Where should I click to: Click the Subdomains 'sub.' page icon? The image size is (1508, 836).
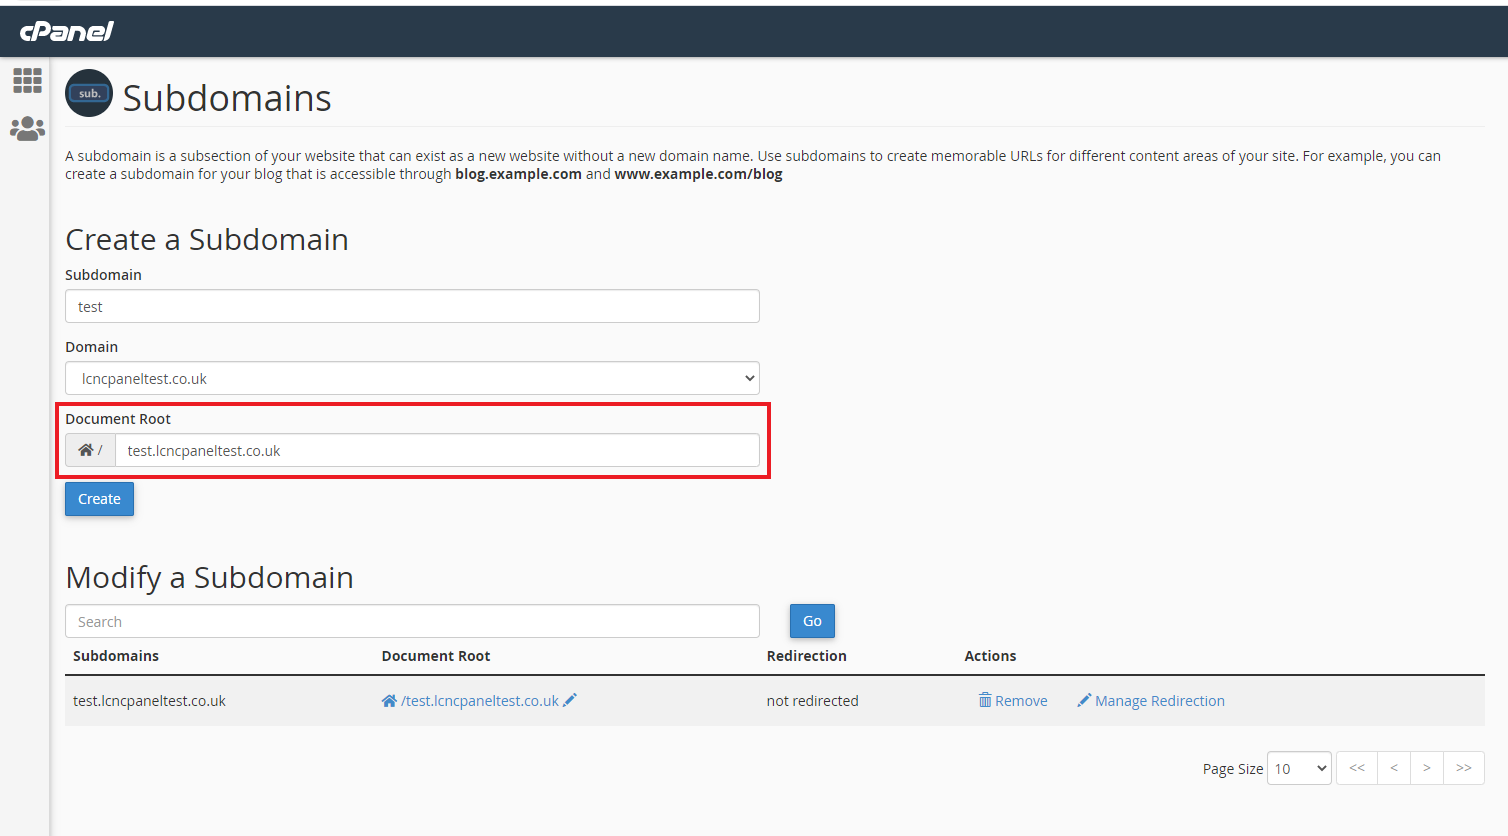point(89,93)
